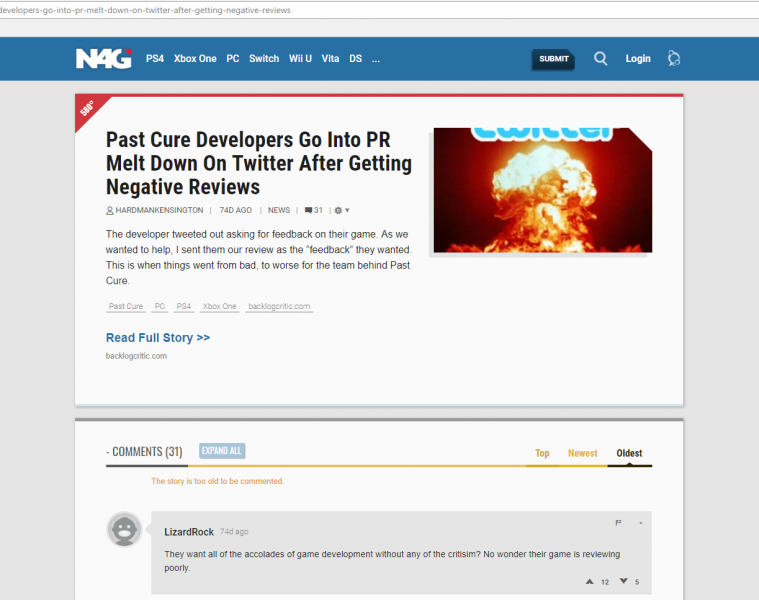Sort comments by Top
This screenshot has width=759, height=600.
[x=542, y=453]
